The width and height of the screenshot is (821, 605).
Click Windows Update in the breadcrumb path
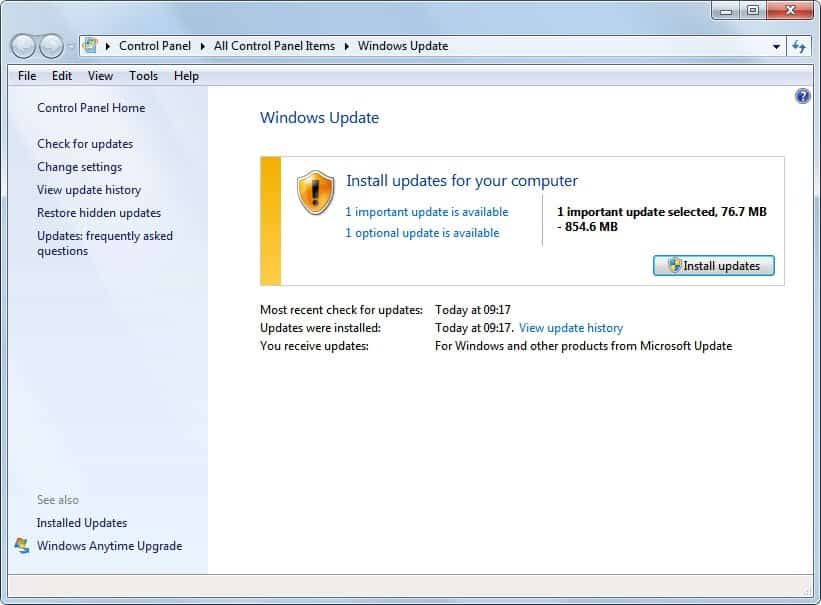coord(405,46)
